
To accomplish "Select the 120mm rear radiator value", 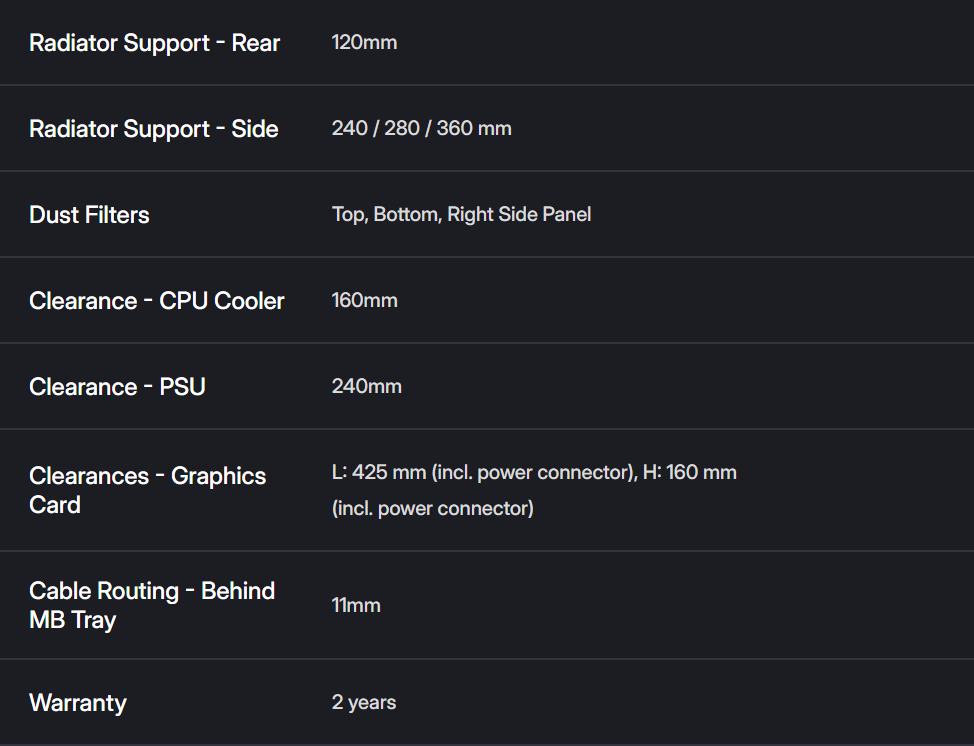I will pyautogui.click(x=364, y=43).
